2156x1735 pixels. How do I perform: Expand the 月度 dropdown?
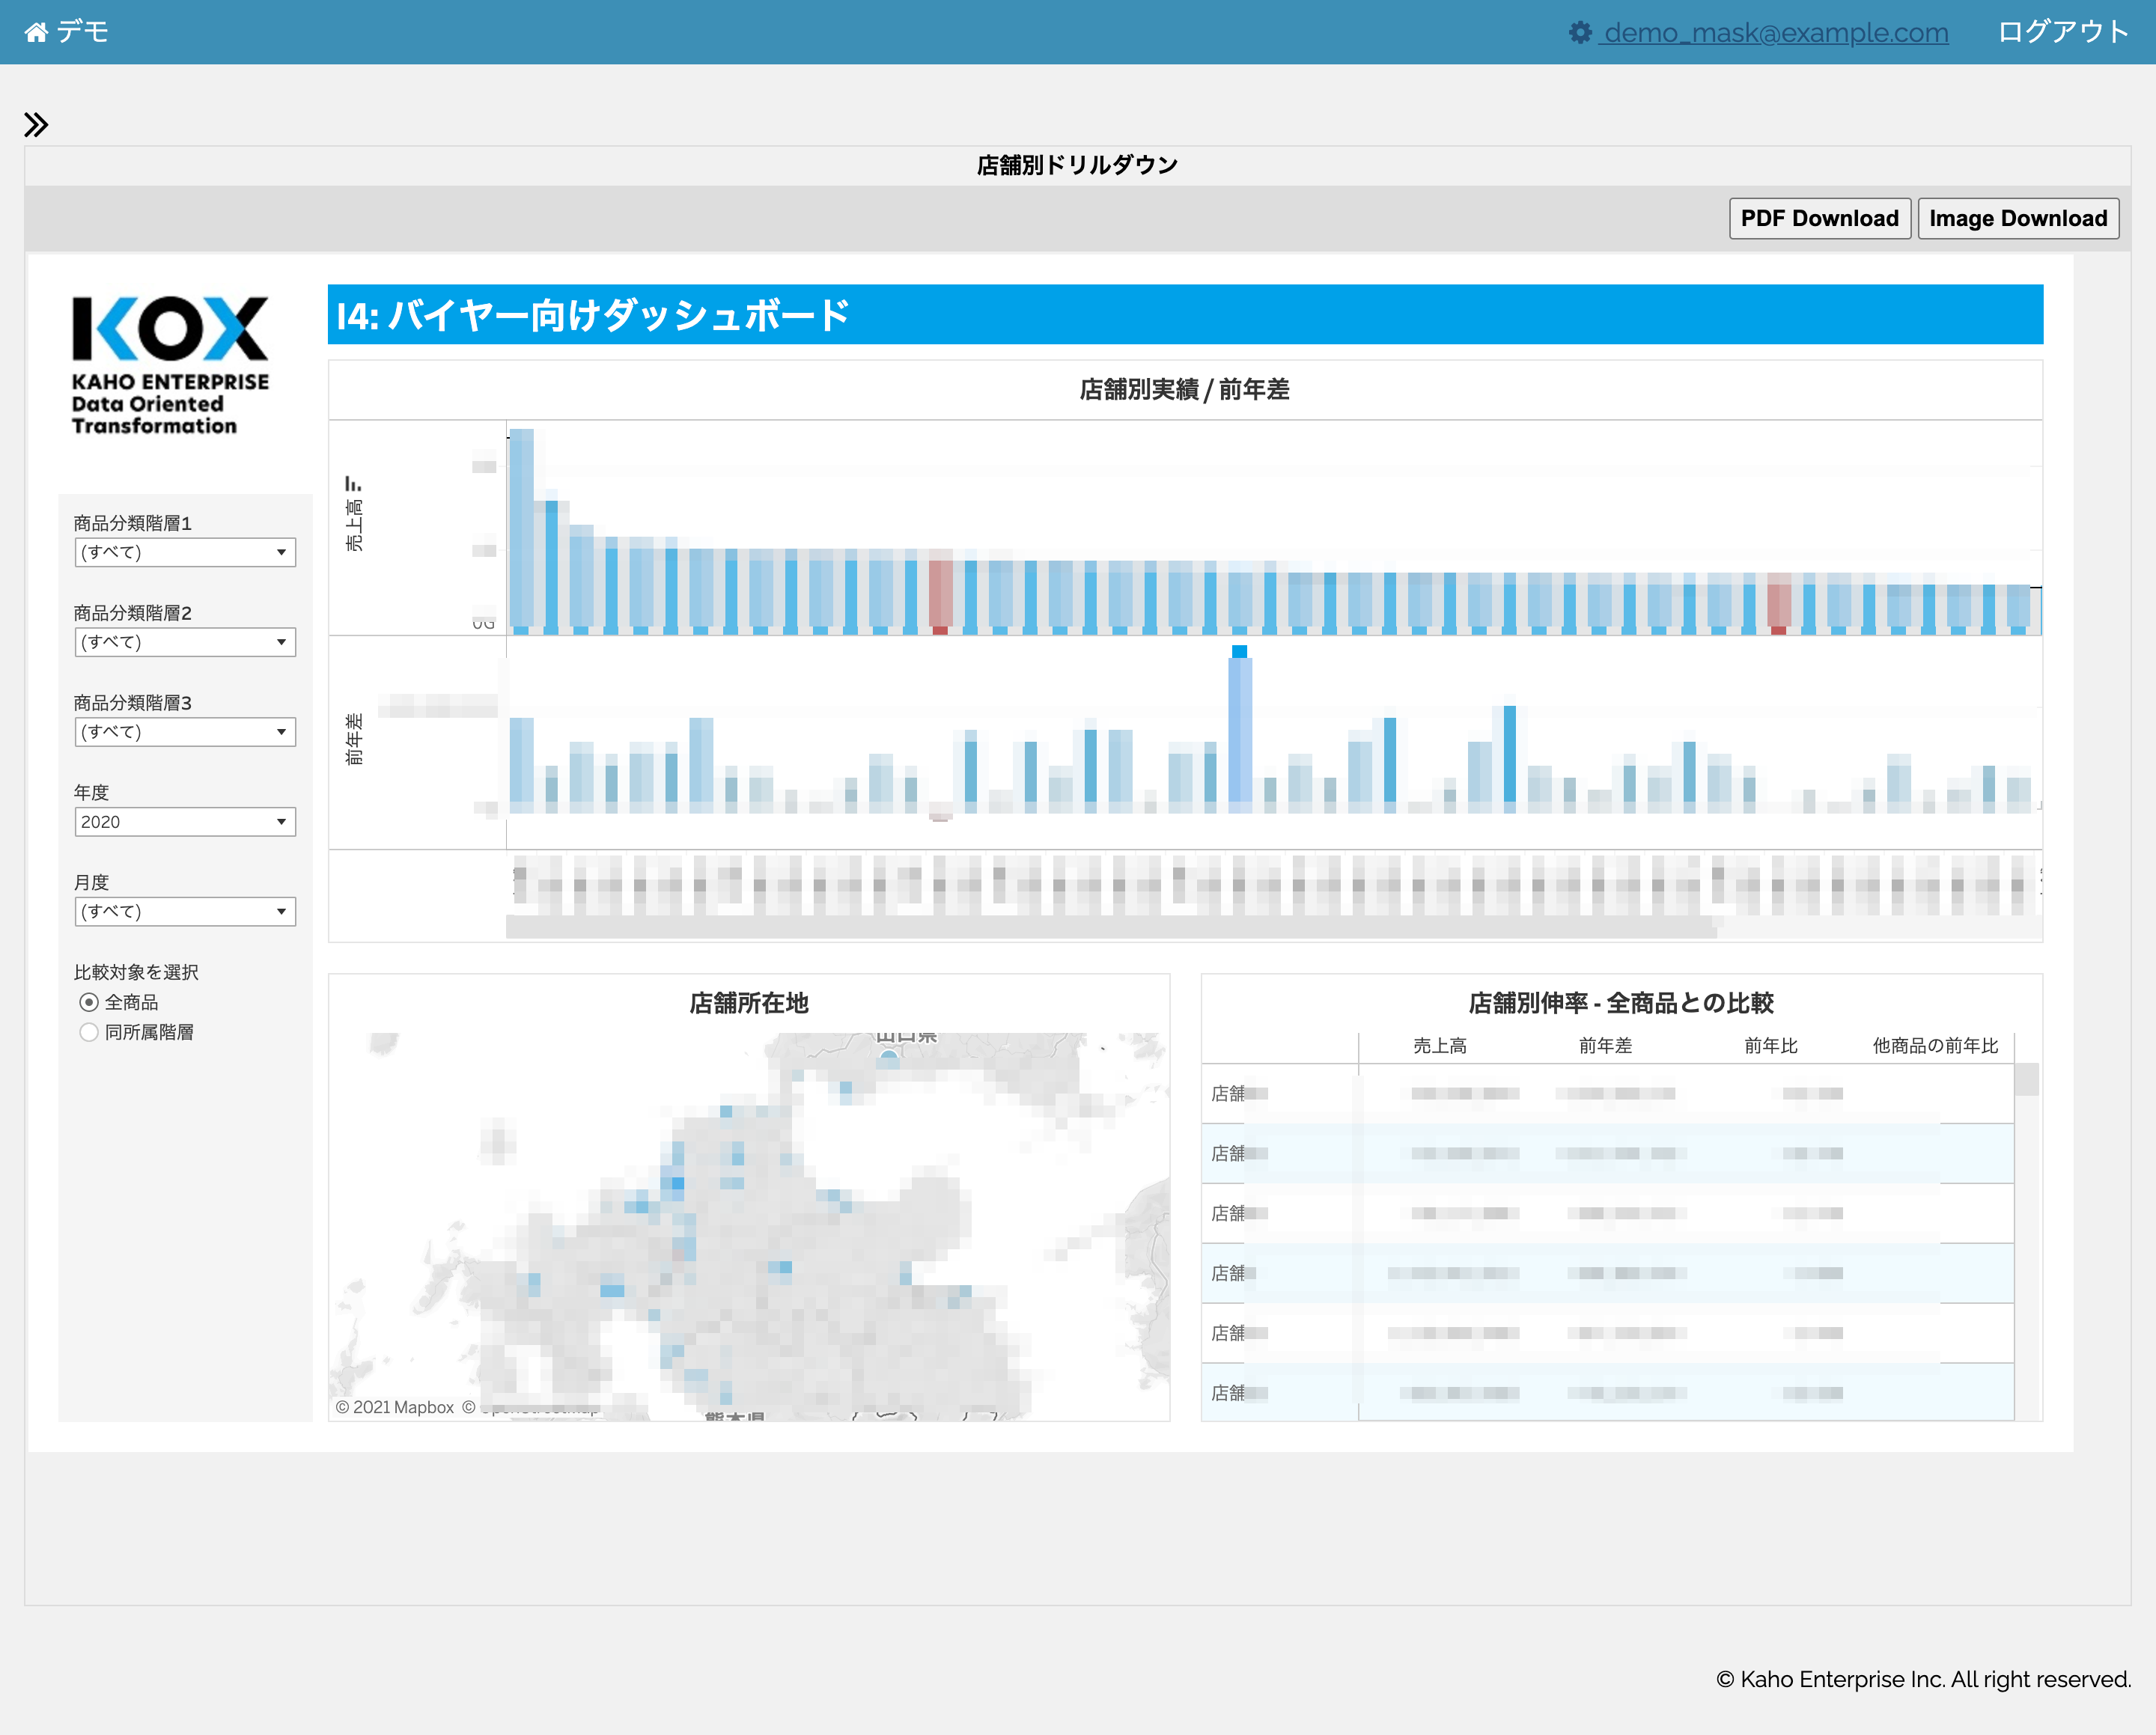pos(185,911)
